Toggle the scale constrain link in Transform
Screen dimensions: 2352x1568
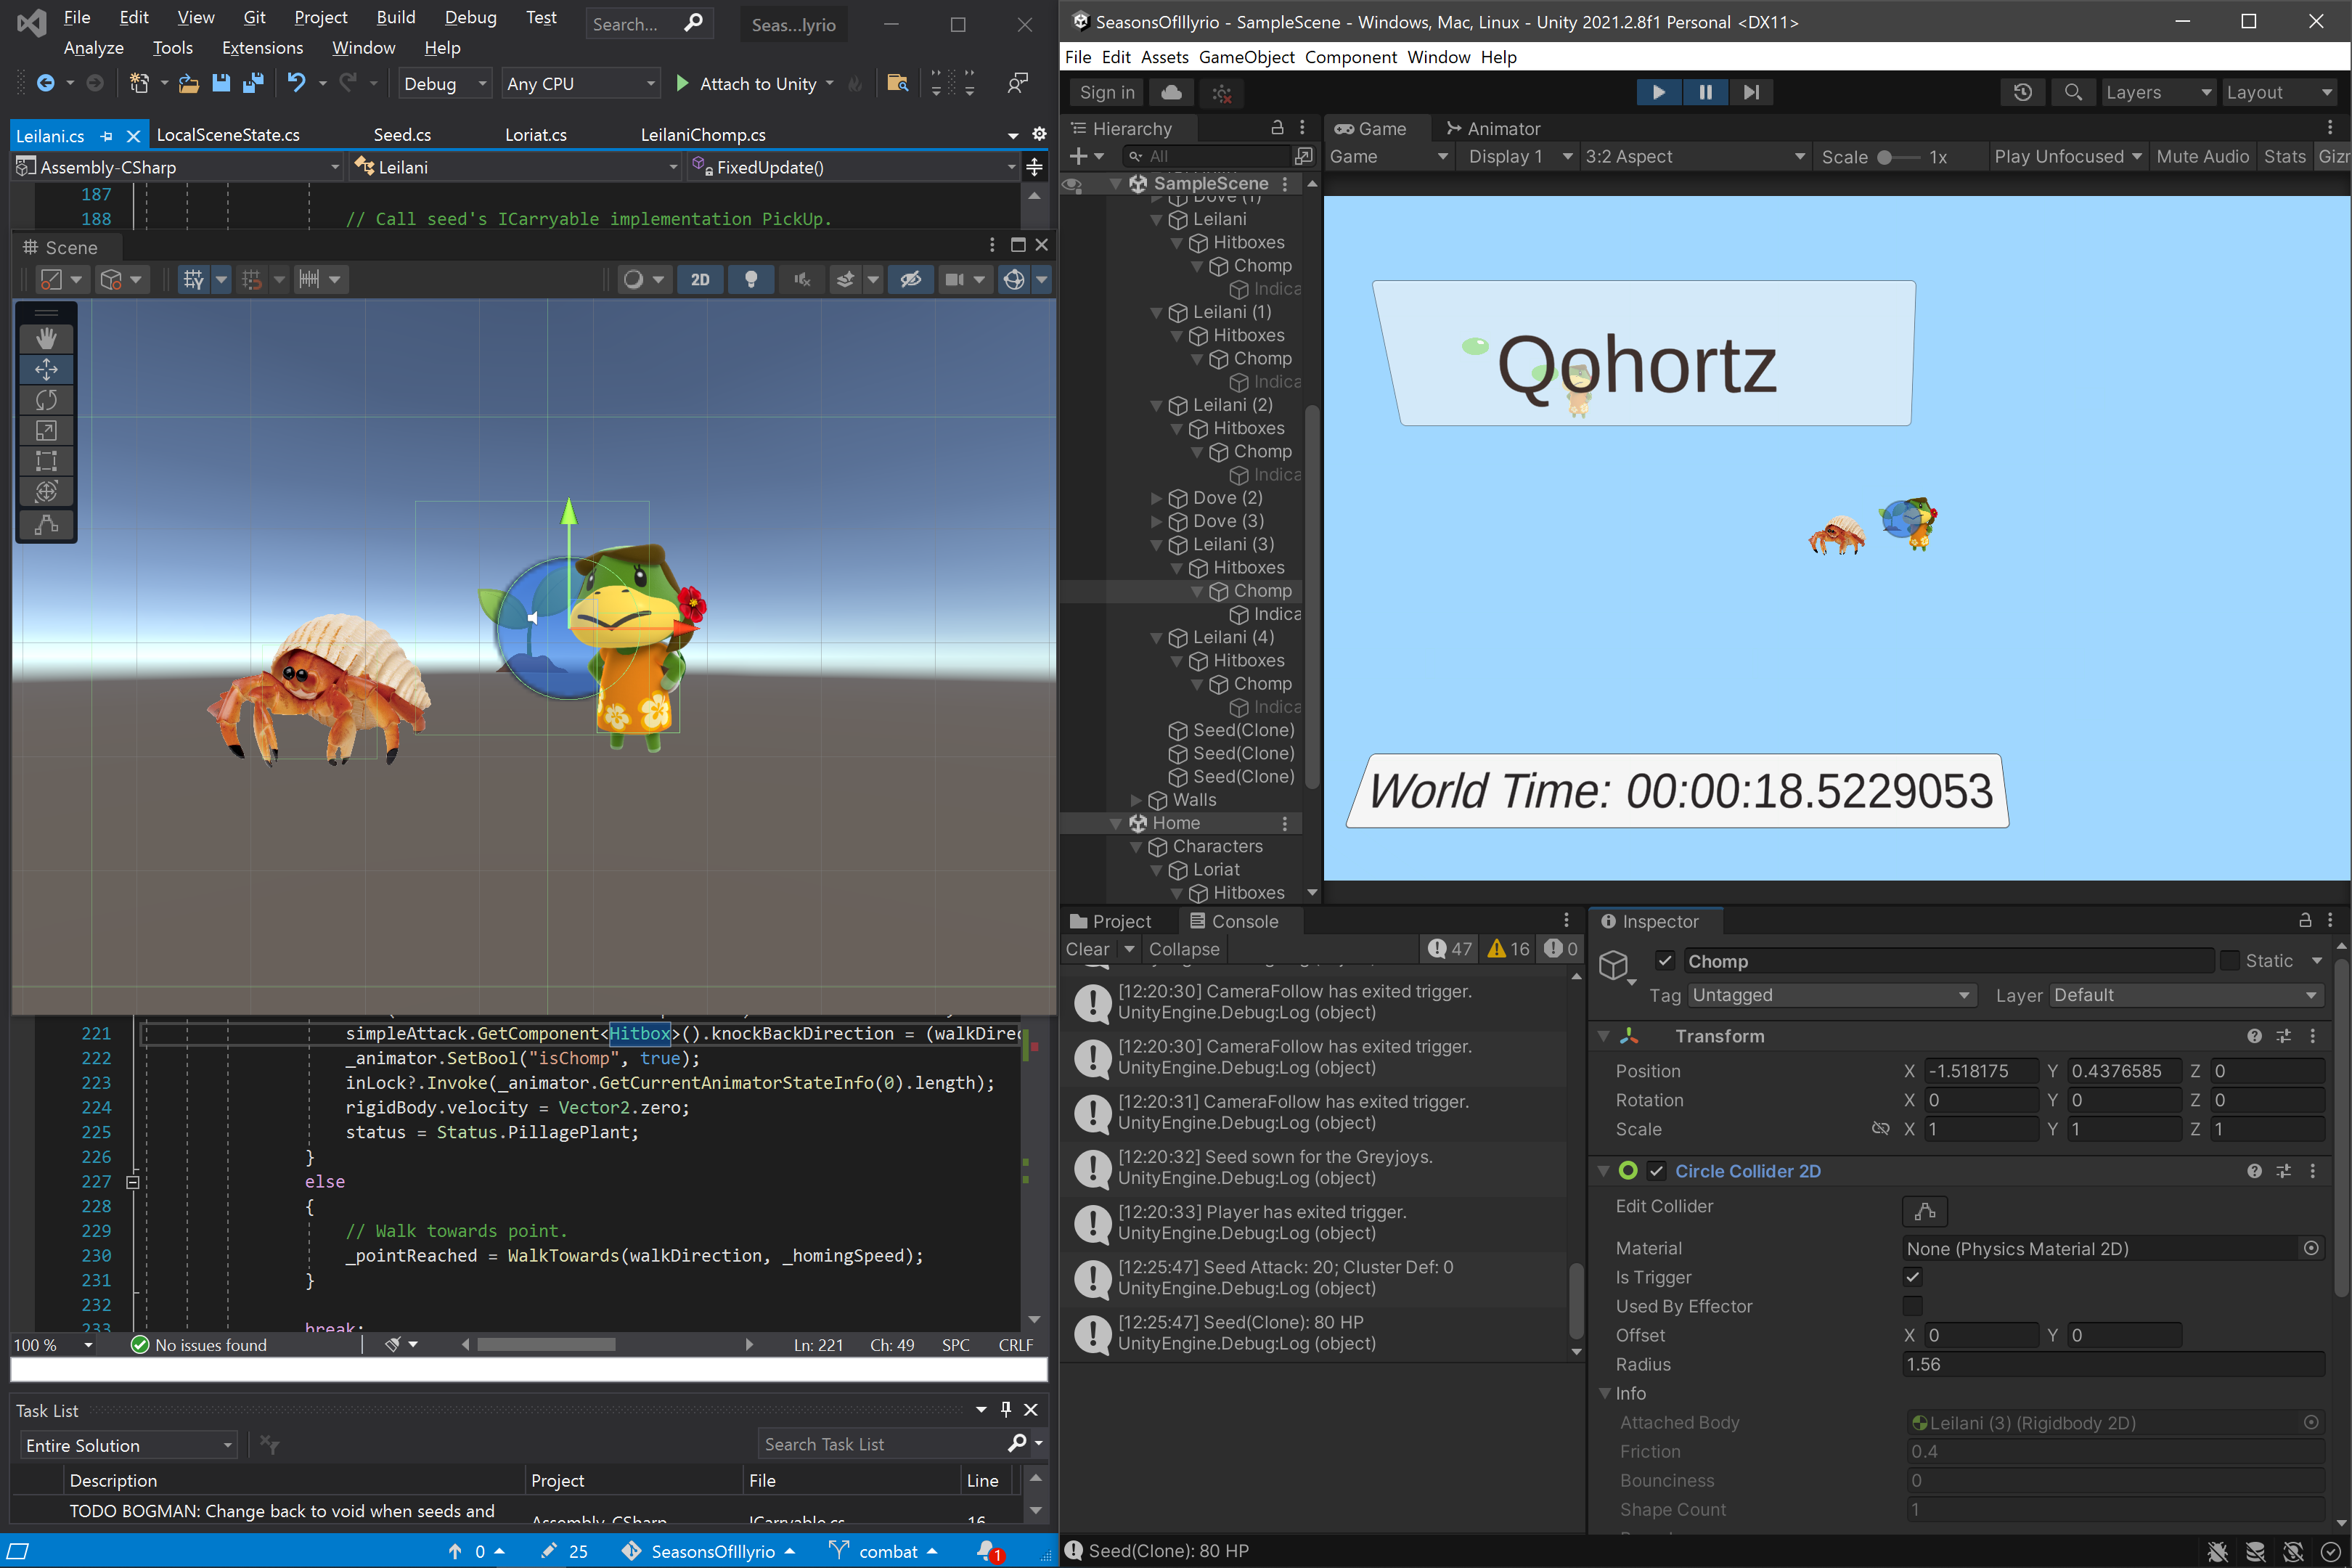[x=1881, y=1128]
